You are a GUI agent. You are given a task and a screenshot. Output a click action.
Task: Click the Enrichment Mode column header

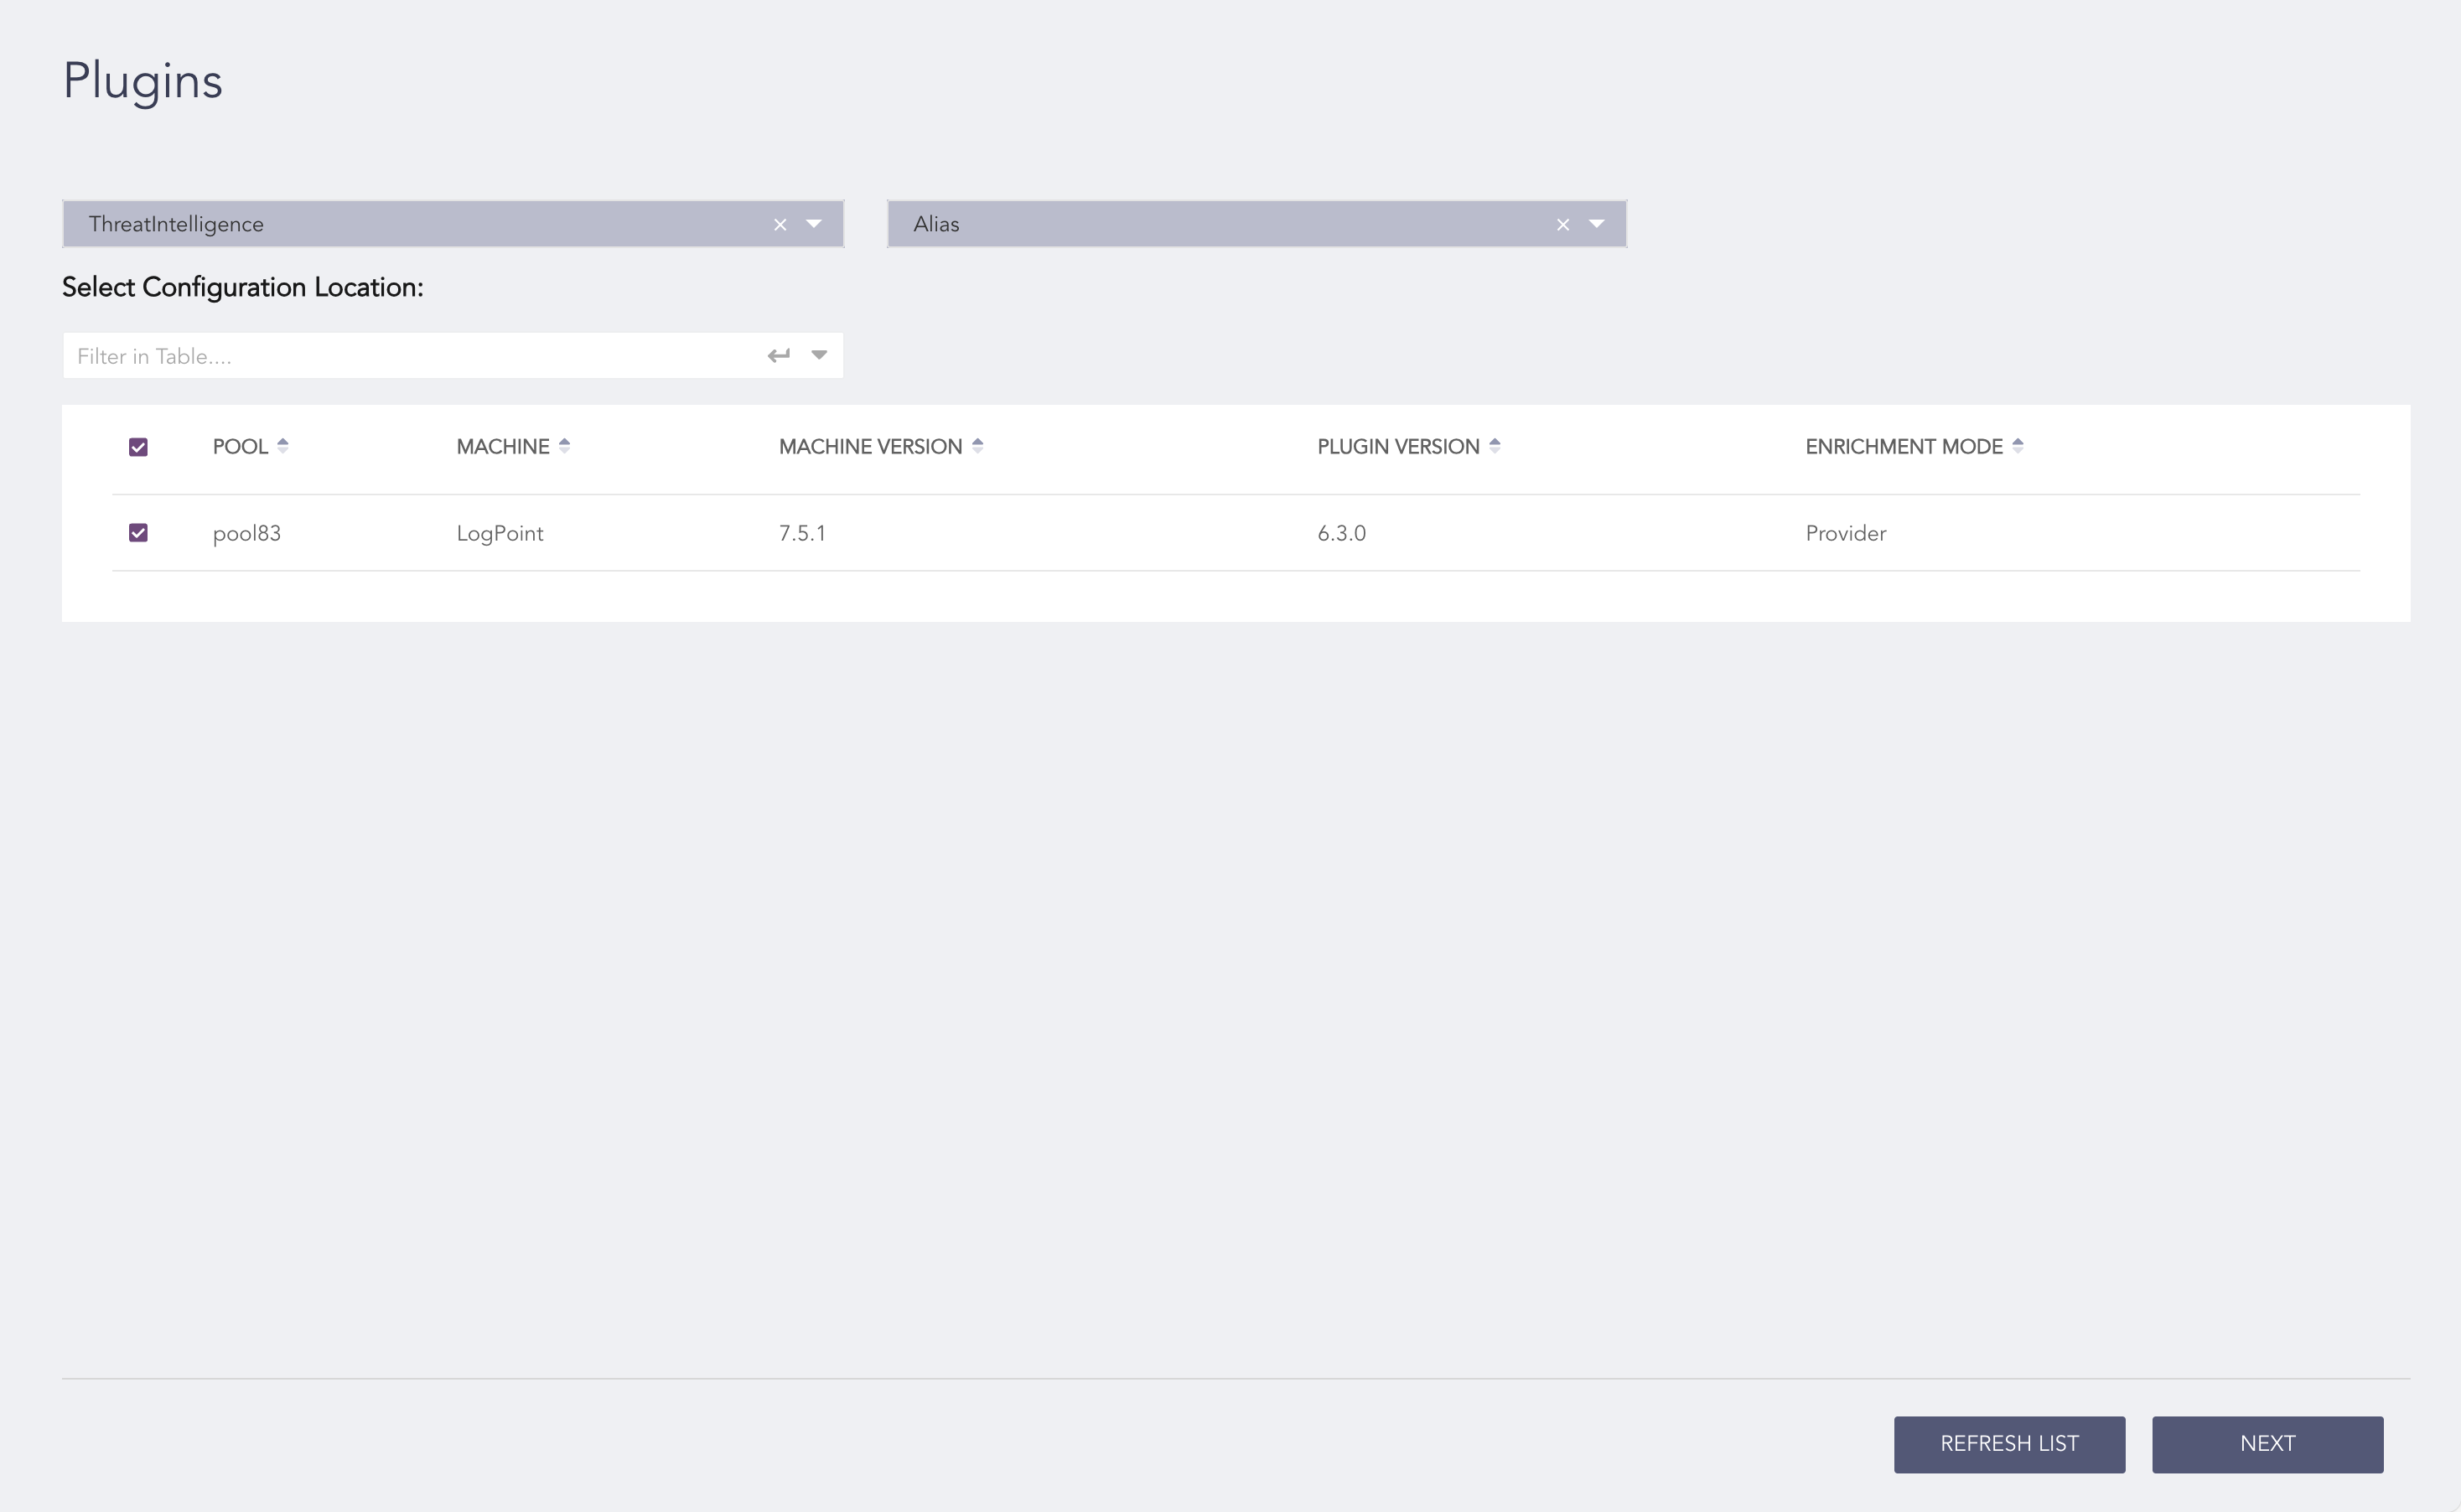tap(1903, 447)
